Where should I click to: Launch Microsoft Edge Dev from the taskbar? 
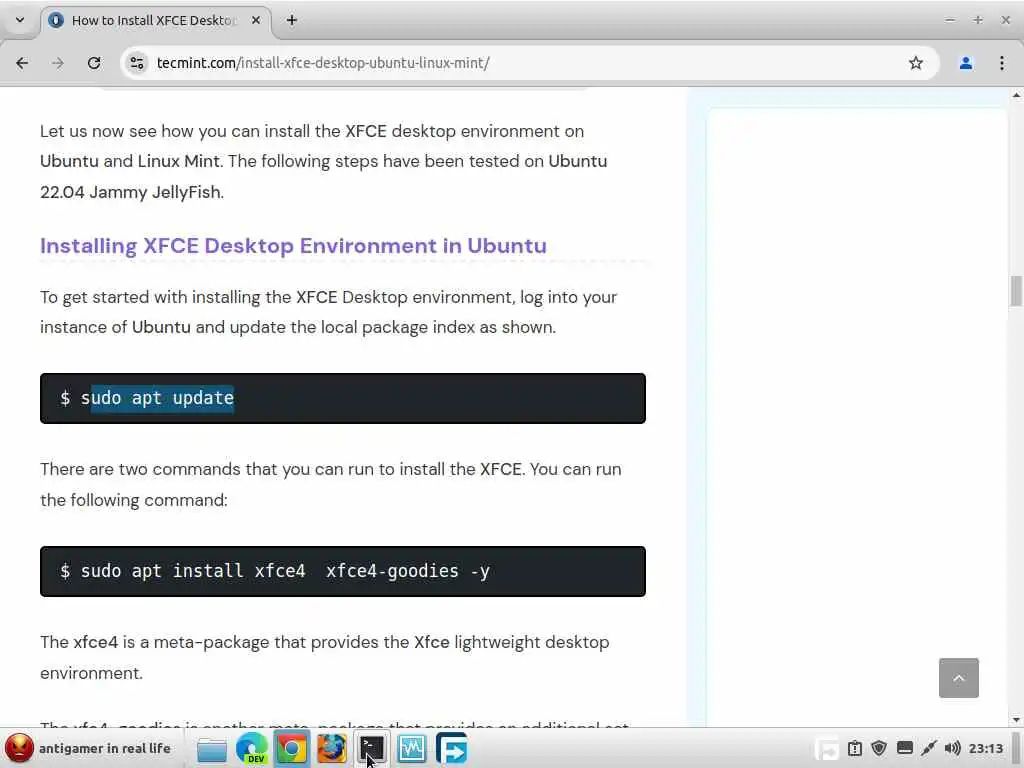click(x=252, y=748)
